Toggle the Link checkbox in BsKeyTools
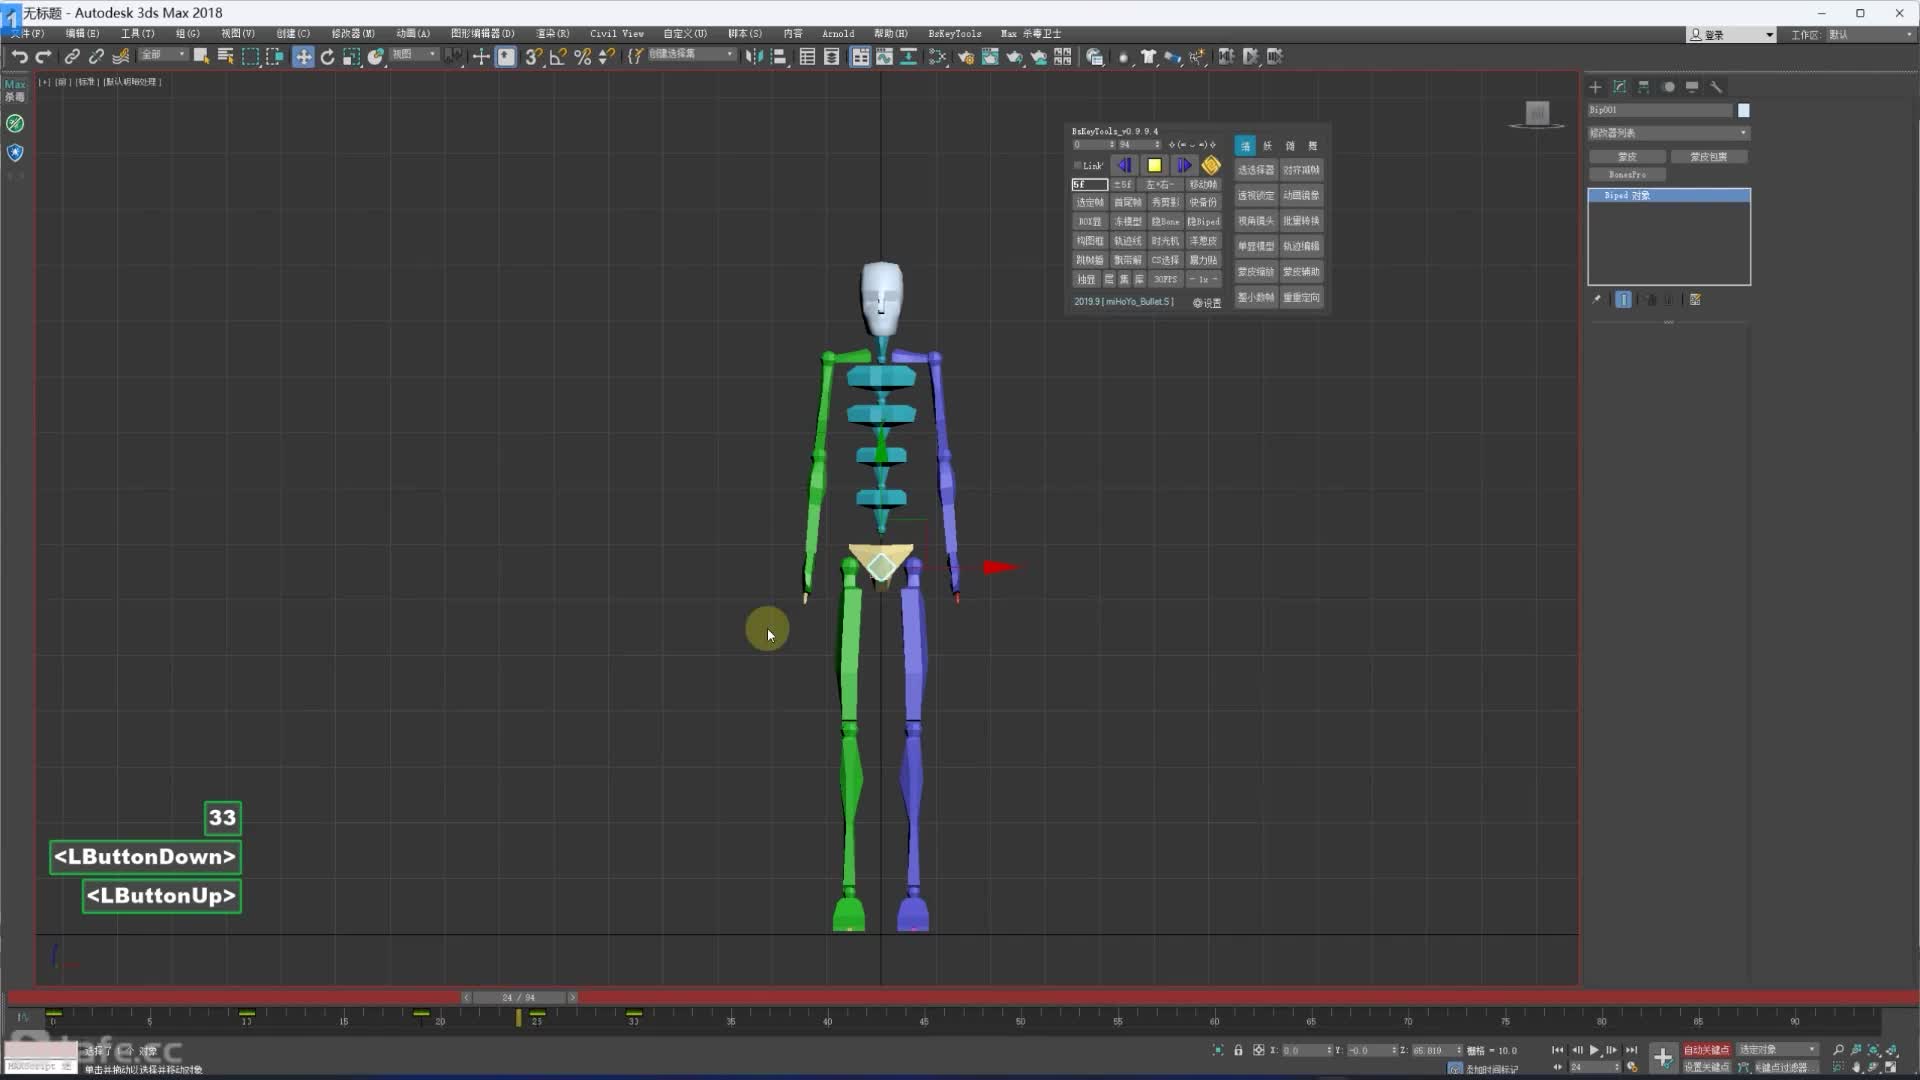 click(x=1078, y=165)
